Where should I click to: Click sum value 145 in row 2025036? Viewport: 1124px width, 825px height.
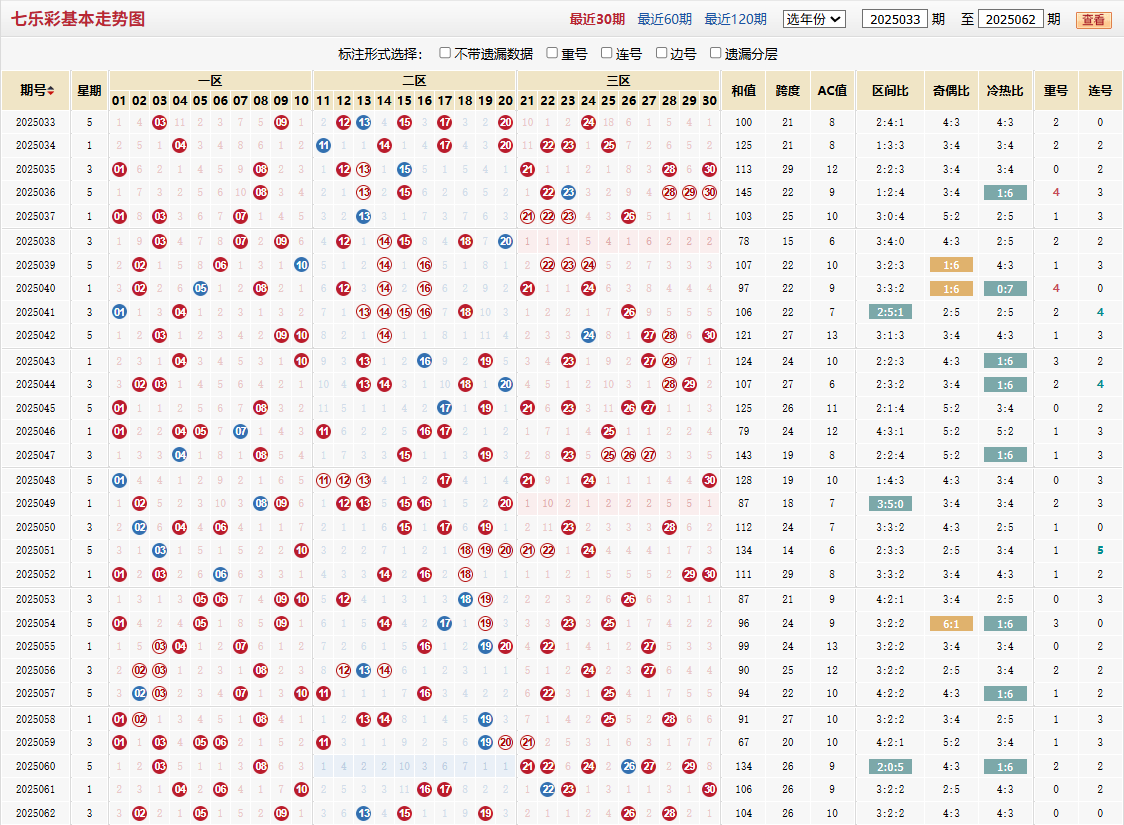pos(743,192)
